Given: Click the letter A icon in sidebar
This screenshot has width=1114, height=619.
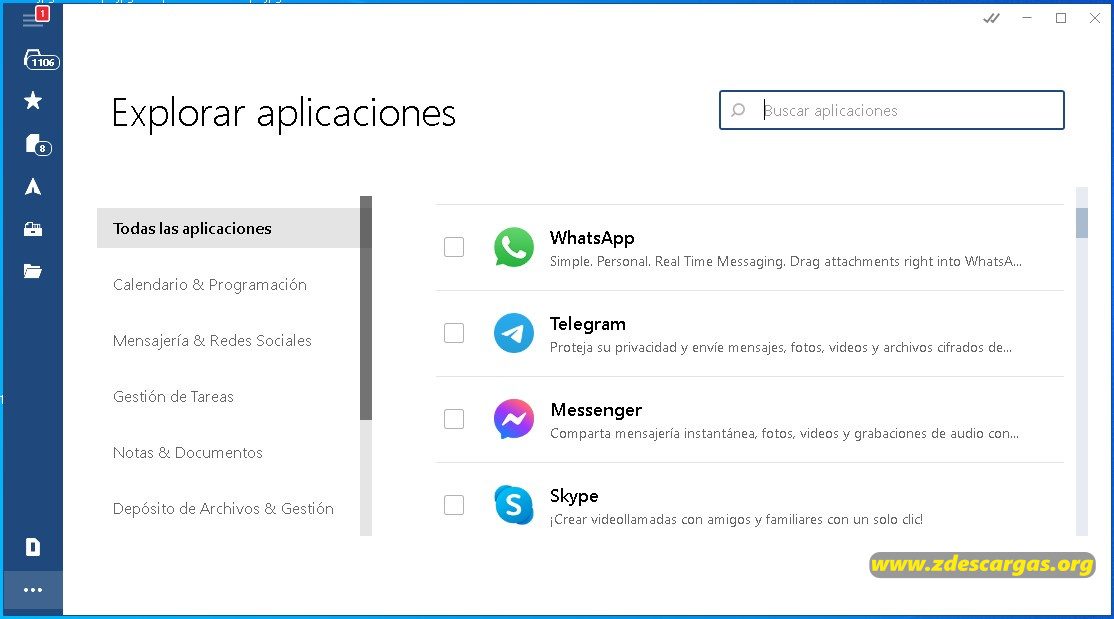Looking at the screenshot, I should click(x=33, y=186).
